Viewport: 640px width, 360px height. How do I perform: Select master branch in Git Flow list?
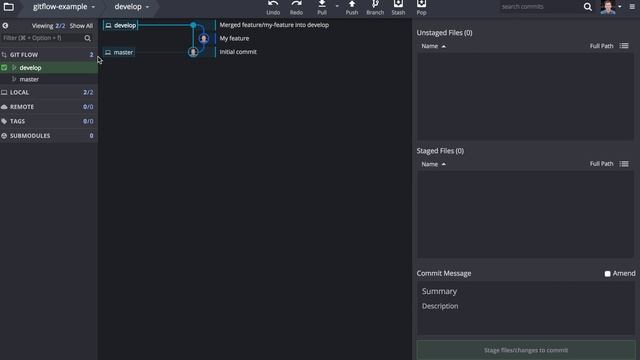(x=49, y=79)
